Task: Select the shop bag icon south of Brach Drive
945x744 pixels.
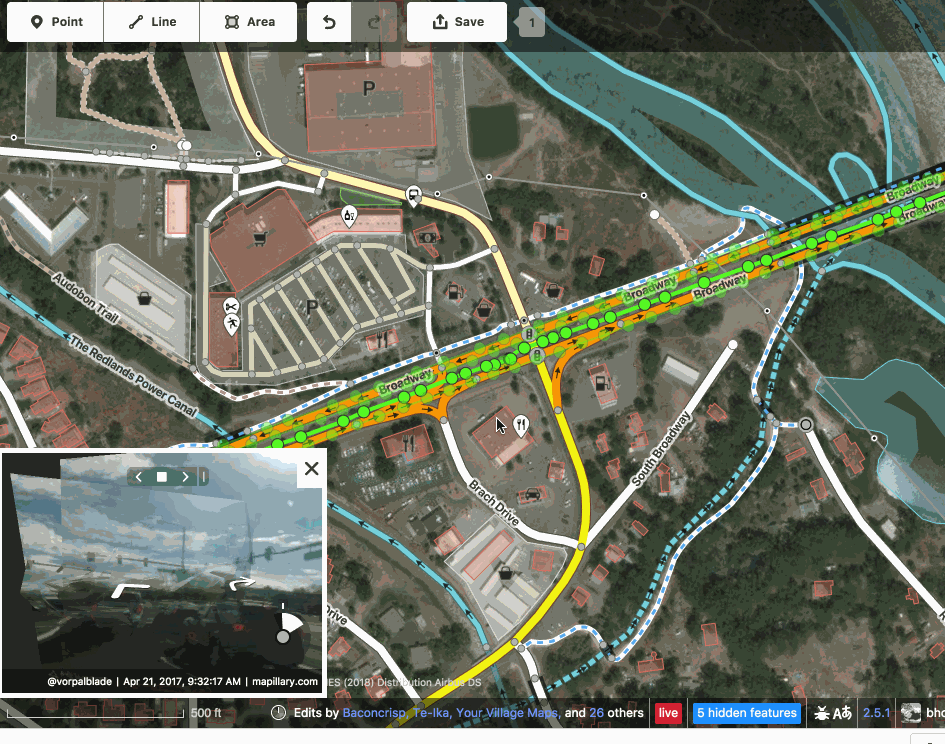Action: 506,572
